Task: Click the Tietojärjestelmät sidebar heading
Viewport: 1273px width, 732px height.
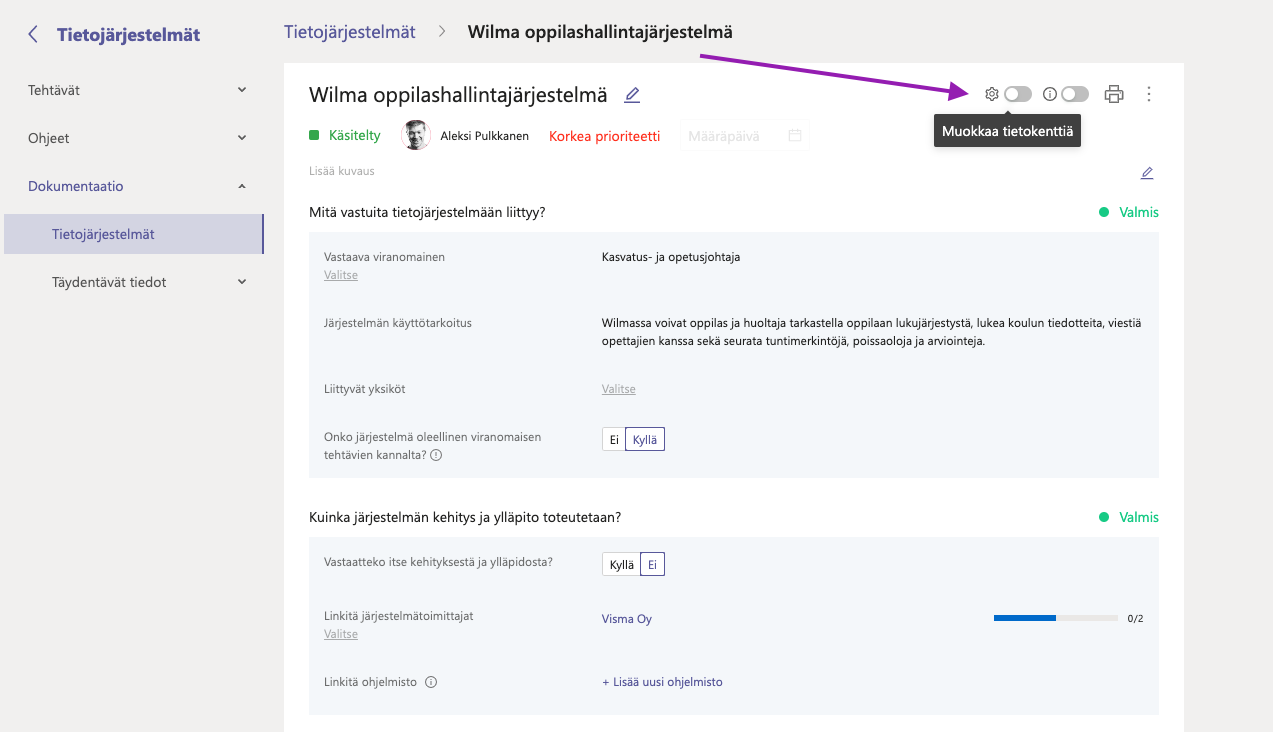Action: tap(128, 35)
